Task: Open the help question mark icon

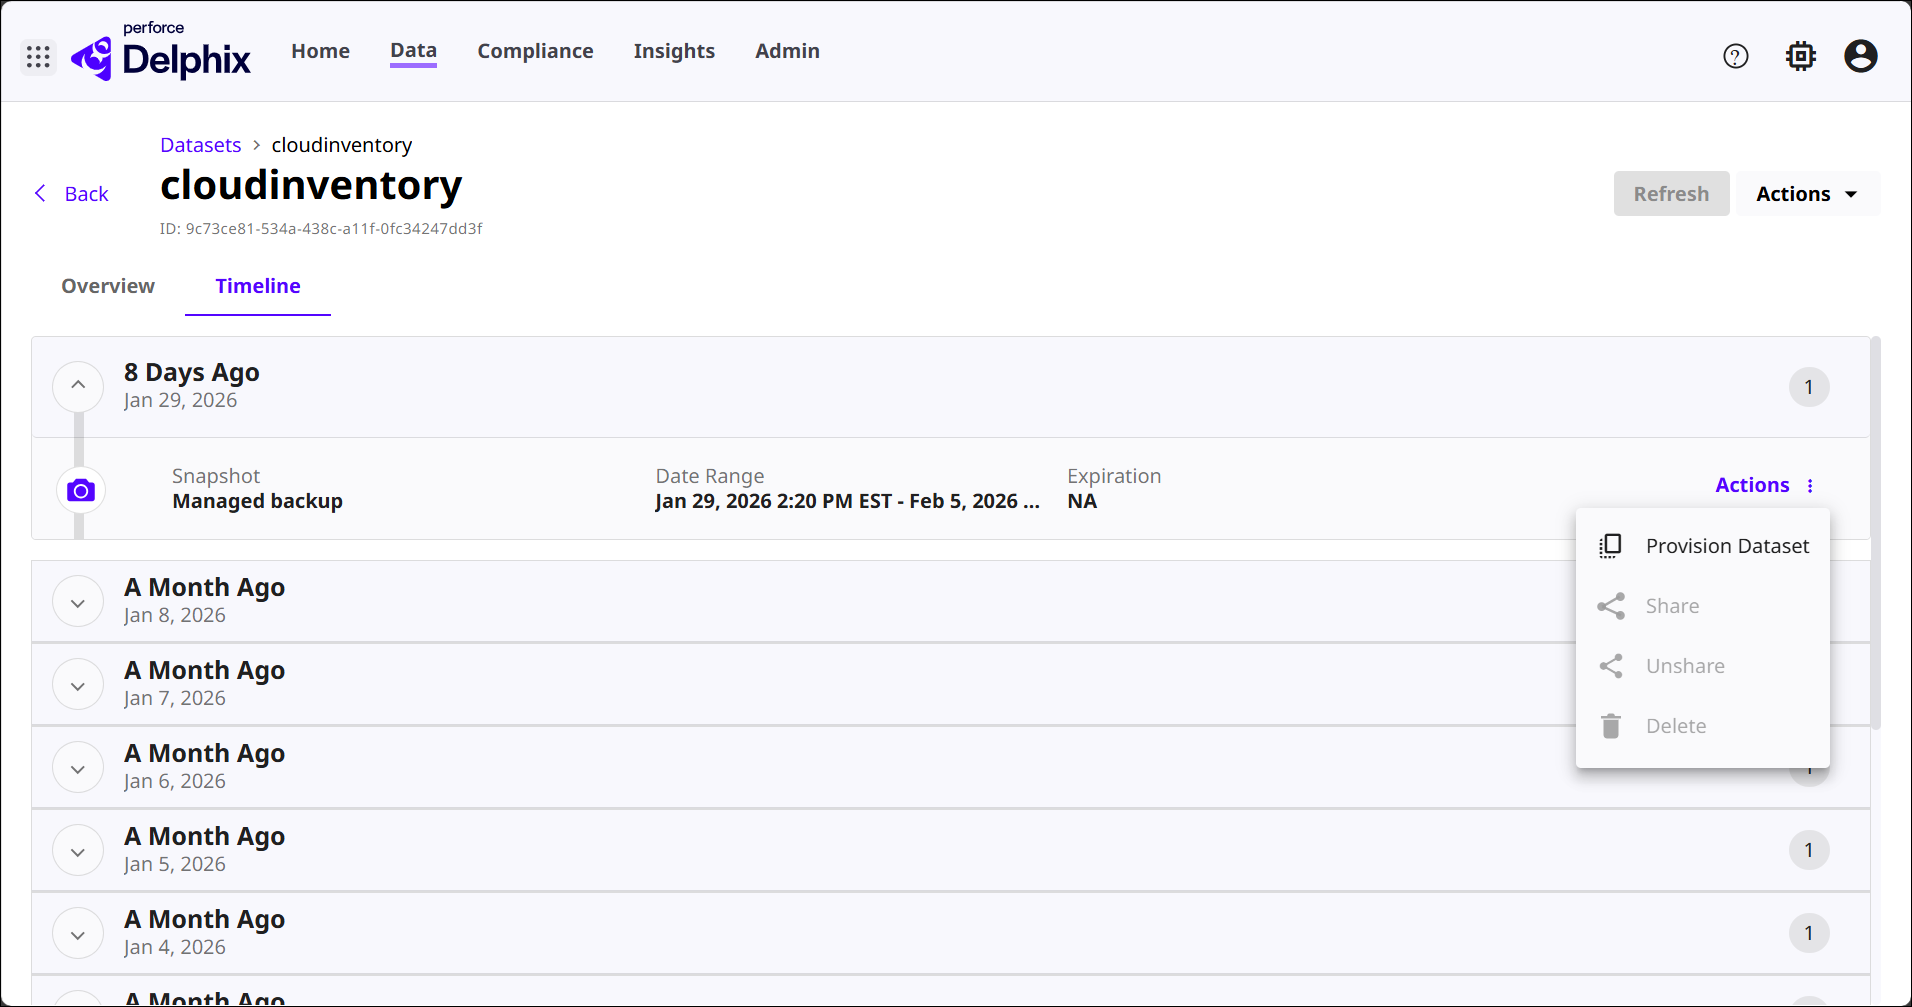Action: 1736,56
